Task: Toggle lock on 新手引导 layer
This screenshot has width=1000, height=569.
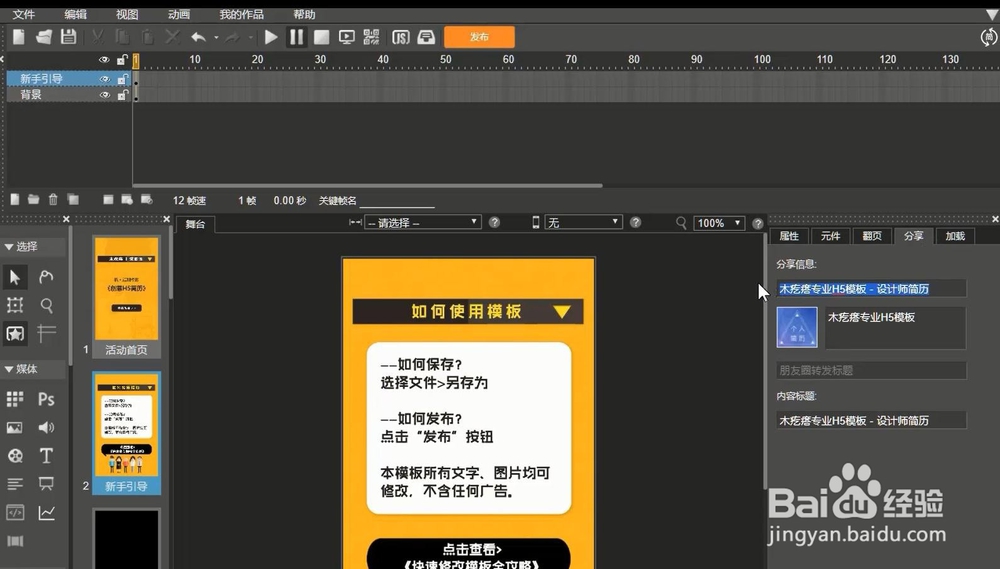Action: point(122,79)
